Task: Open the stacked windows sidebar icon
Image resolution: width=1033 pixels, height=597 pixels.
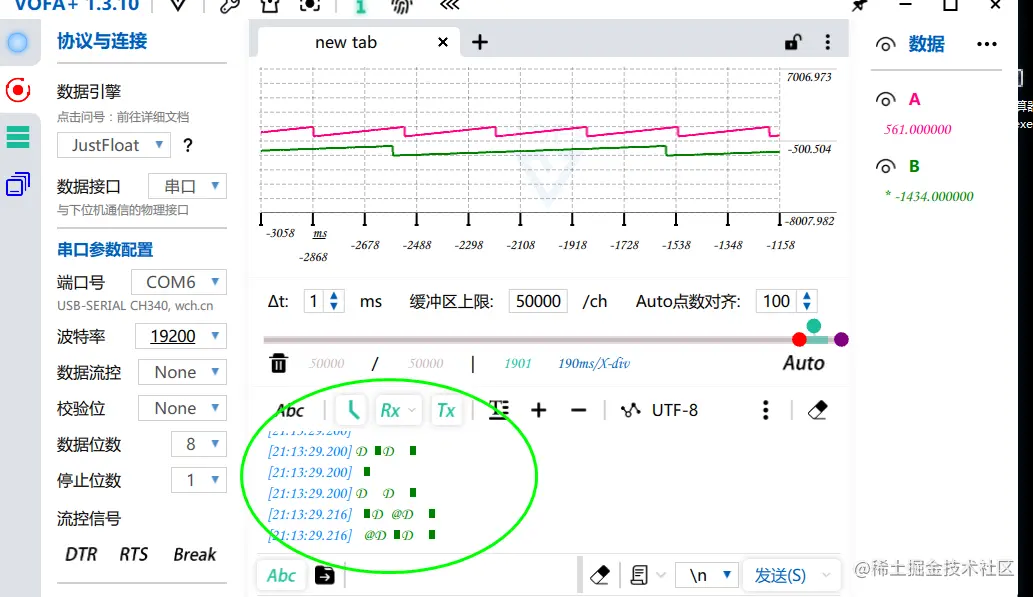Action: tap(18, 184)
